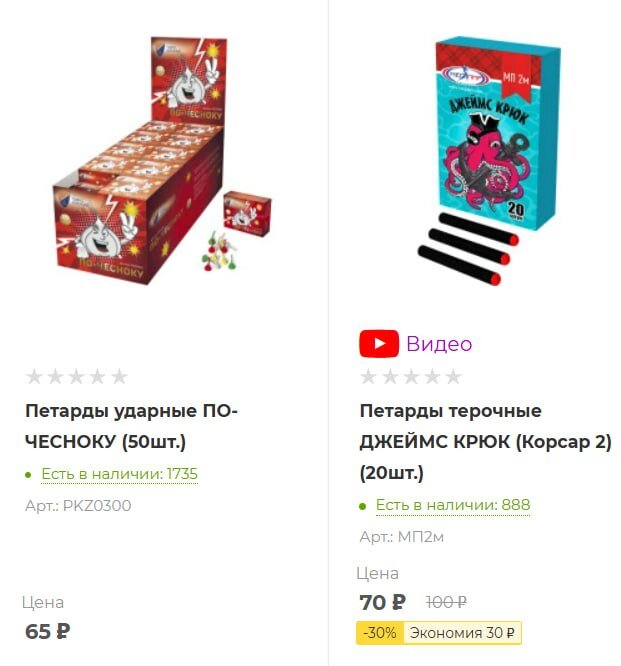The width and height of the screenshot is (621, 666).
Task: Rate ПО-ЧЕСНОКУ with third star
Action: pos(76,376)
